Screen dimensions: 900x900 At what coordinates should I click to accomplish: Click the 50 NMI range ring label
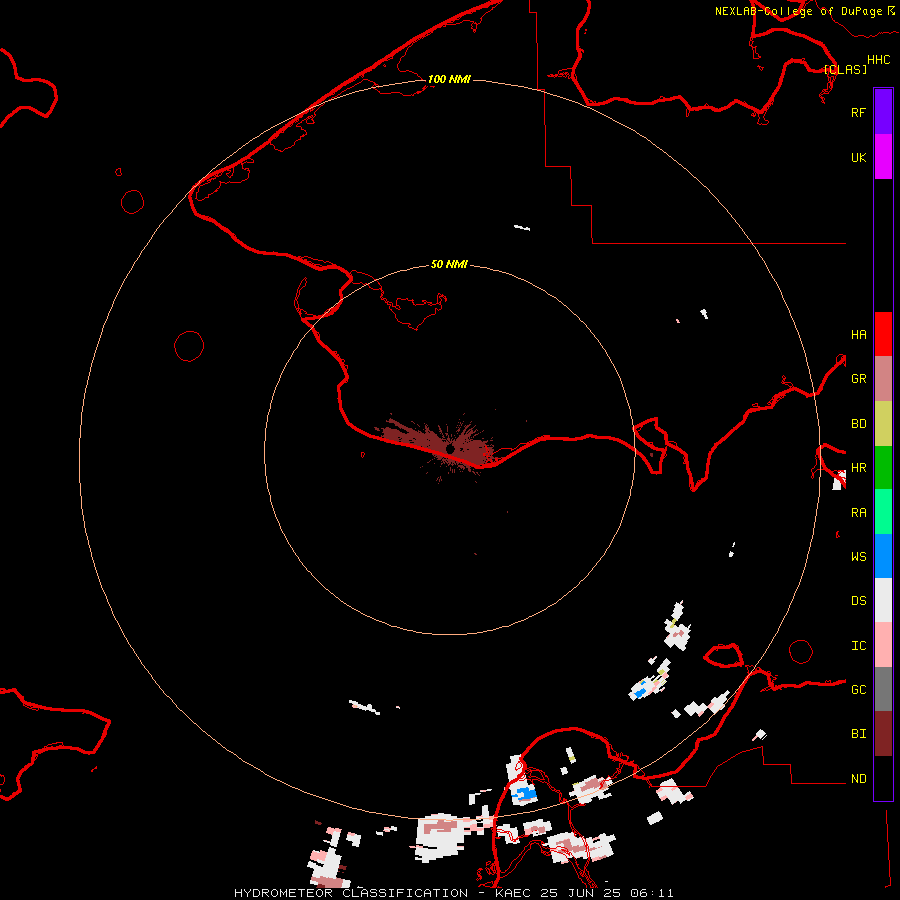449,264
